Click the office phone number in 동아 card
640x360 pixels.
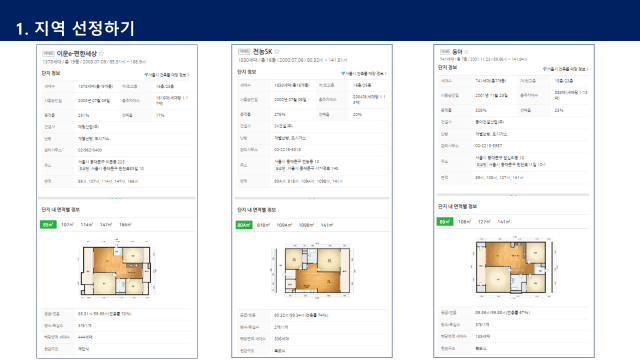pos(489,146)
